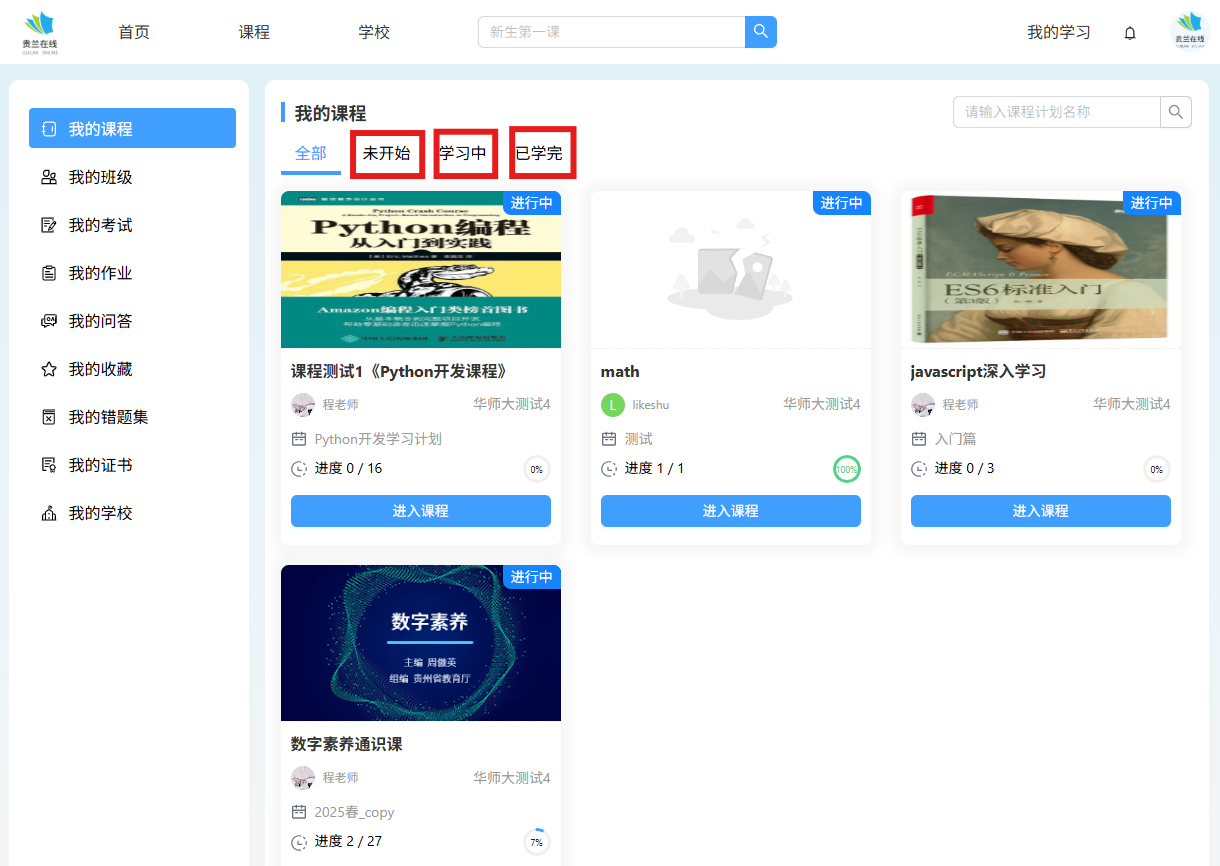Open 我的考试 from the sidebar
1220x866 pixels.
100,225
